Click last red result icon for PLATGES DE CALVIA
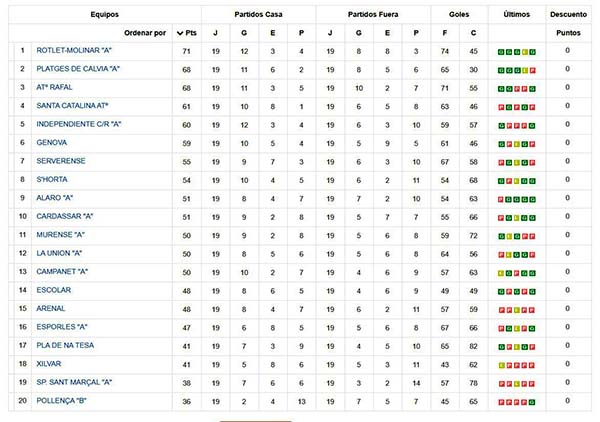The height and width of the screenshot is (422, 600). [x=532, y=70]
